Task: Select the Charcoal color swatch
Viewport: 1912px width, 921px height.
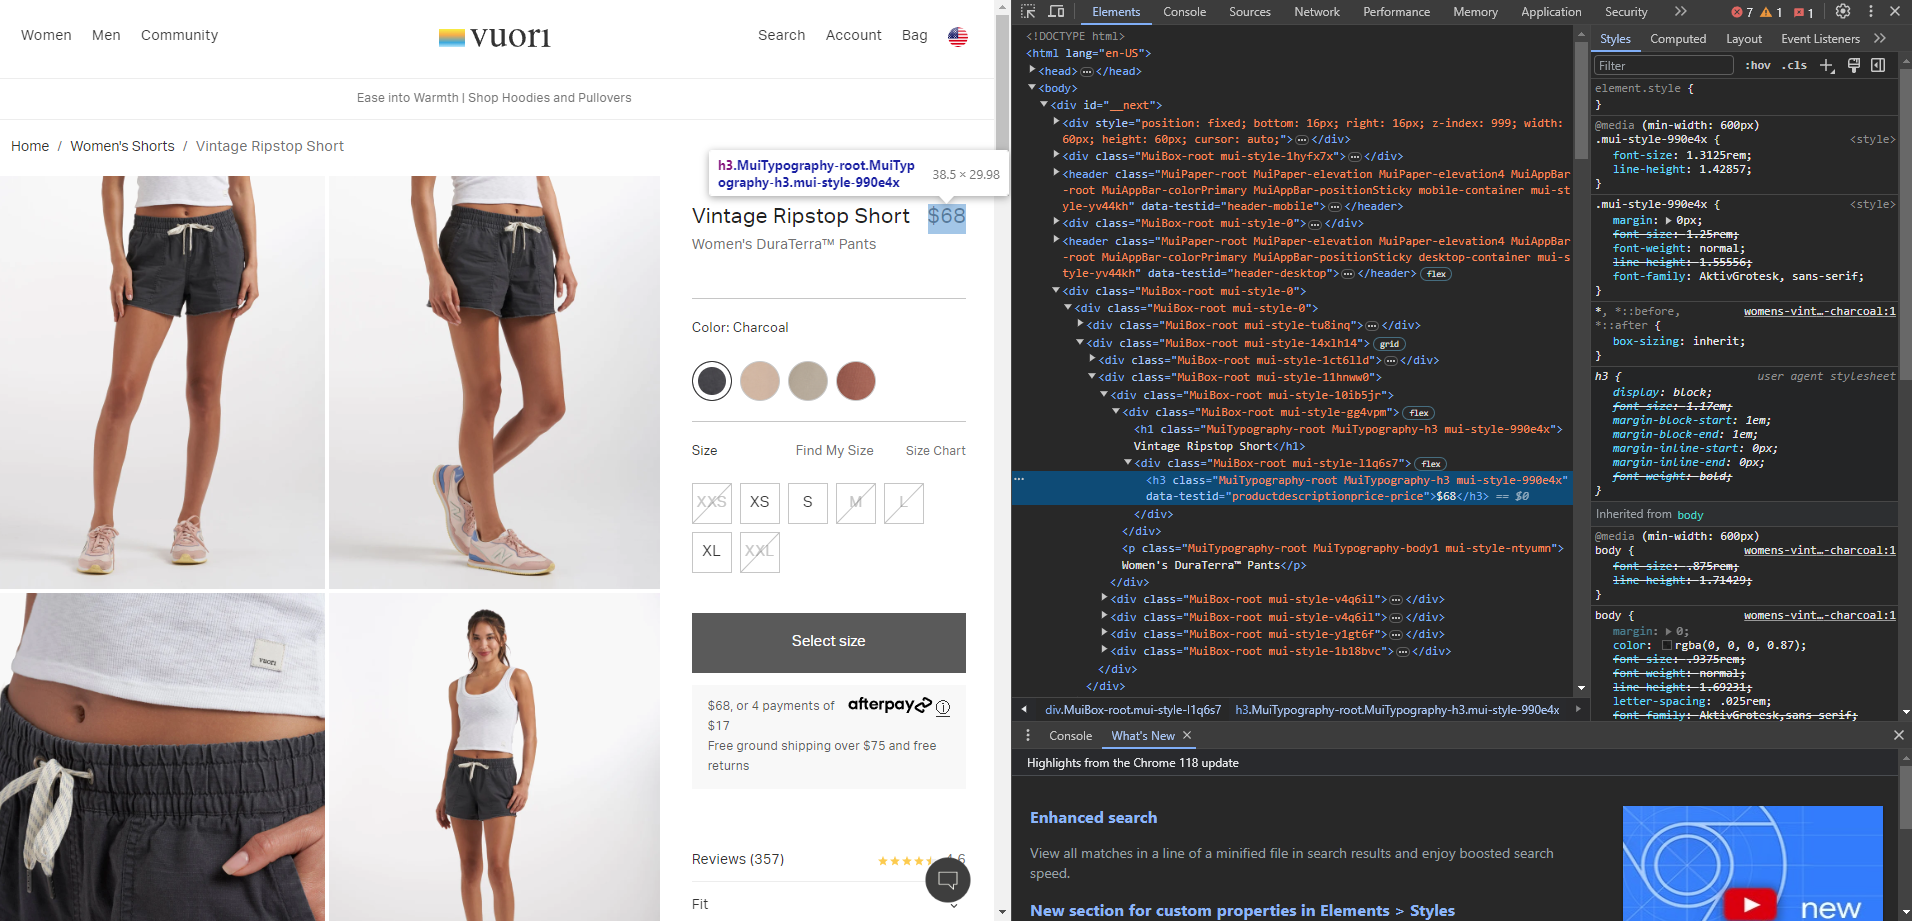Action: (711, 381)
